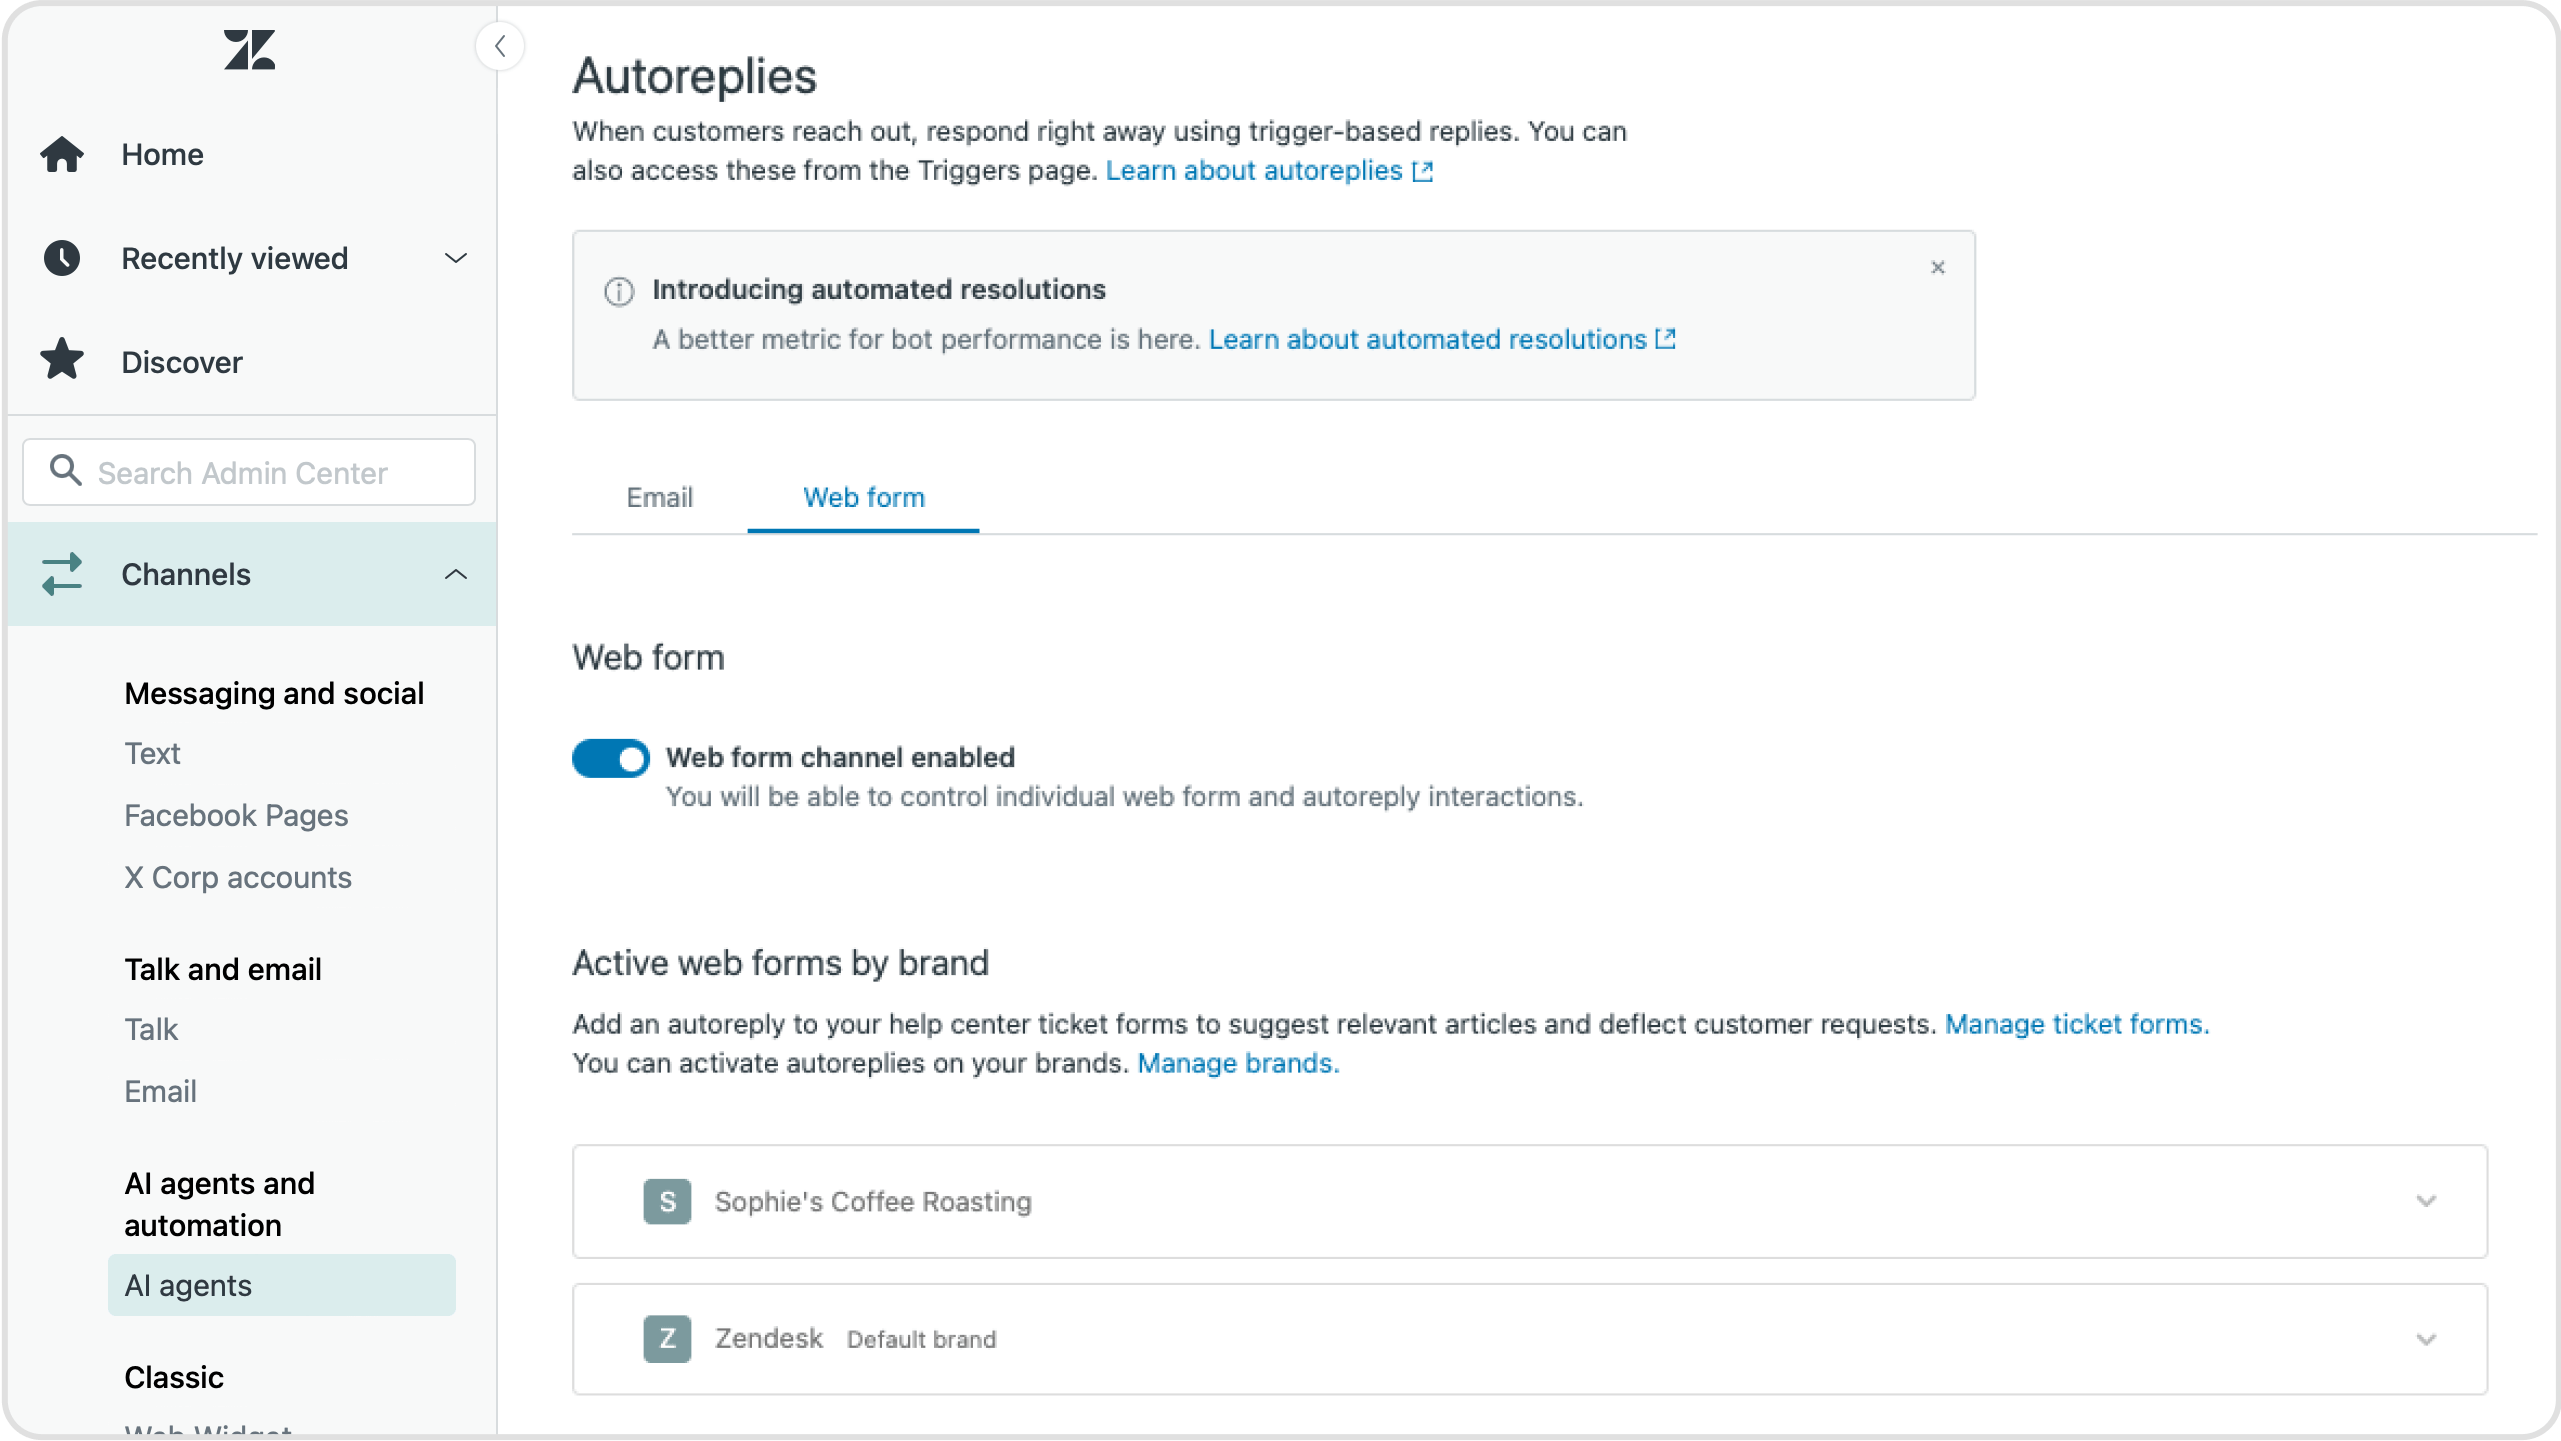Click the AI agents and automation heading
Screen dimensions: 2561x1441
220,1205
